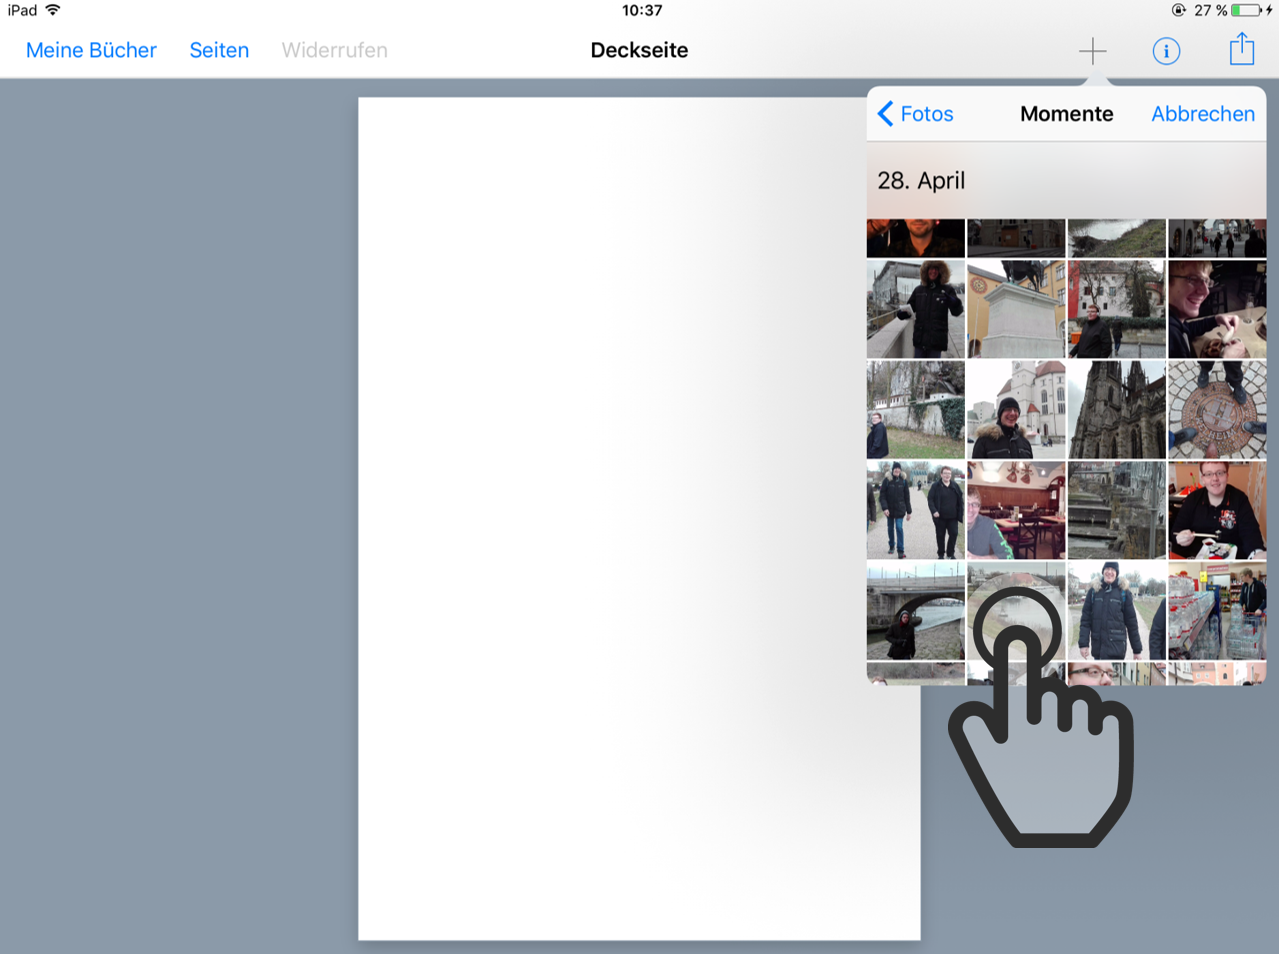1279x954 pixels.
Task: Return to the Fotos album list
Action: pos(927,113)
